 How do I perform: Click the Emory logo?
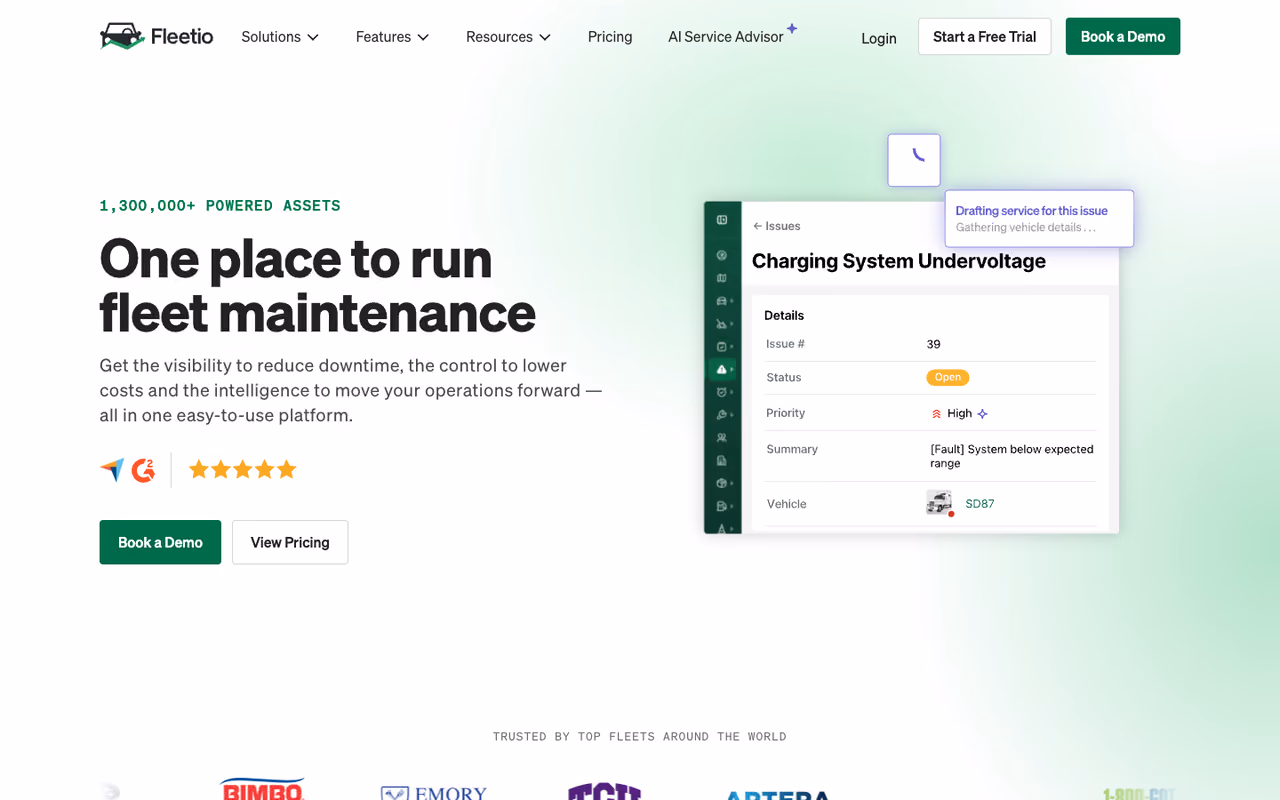tap(434, 793)
